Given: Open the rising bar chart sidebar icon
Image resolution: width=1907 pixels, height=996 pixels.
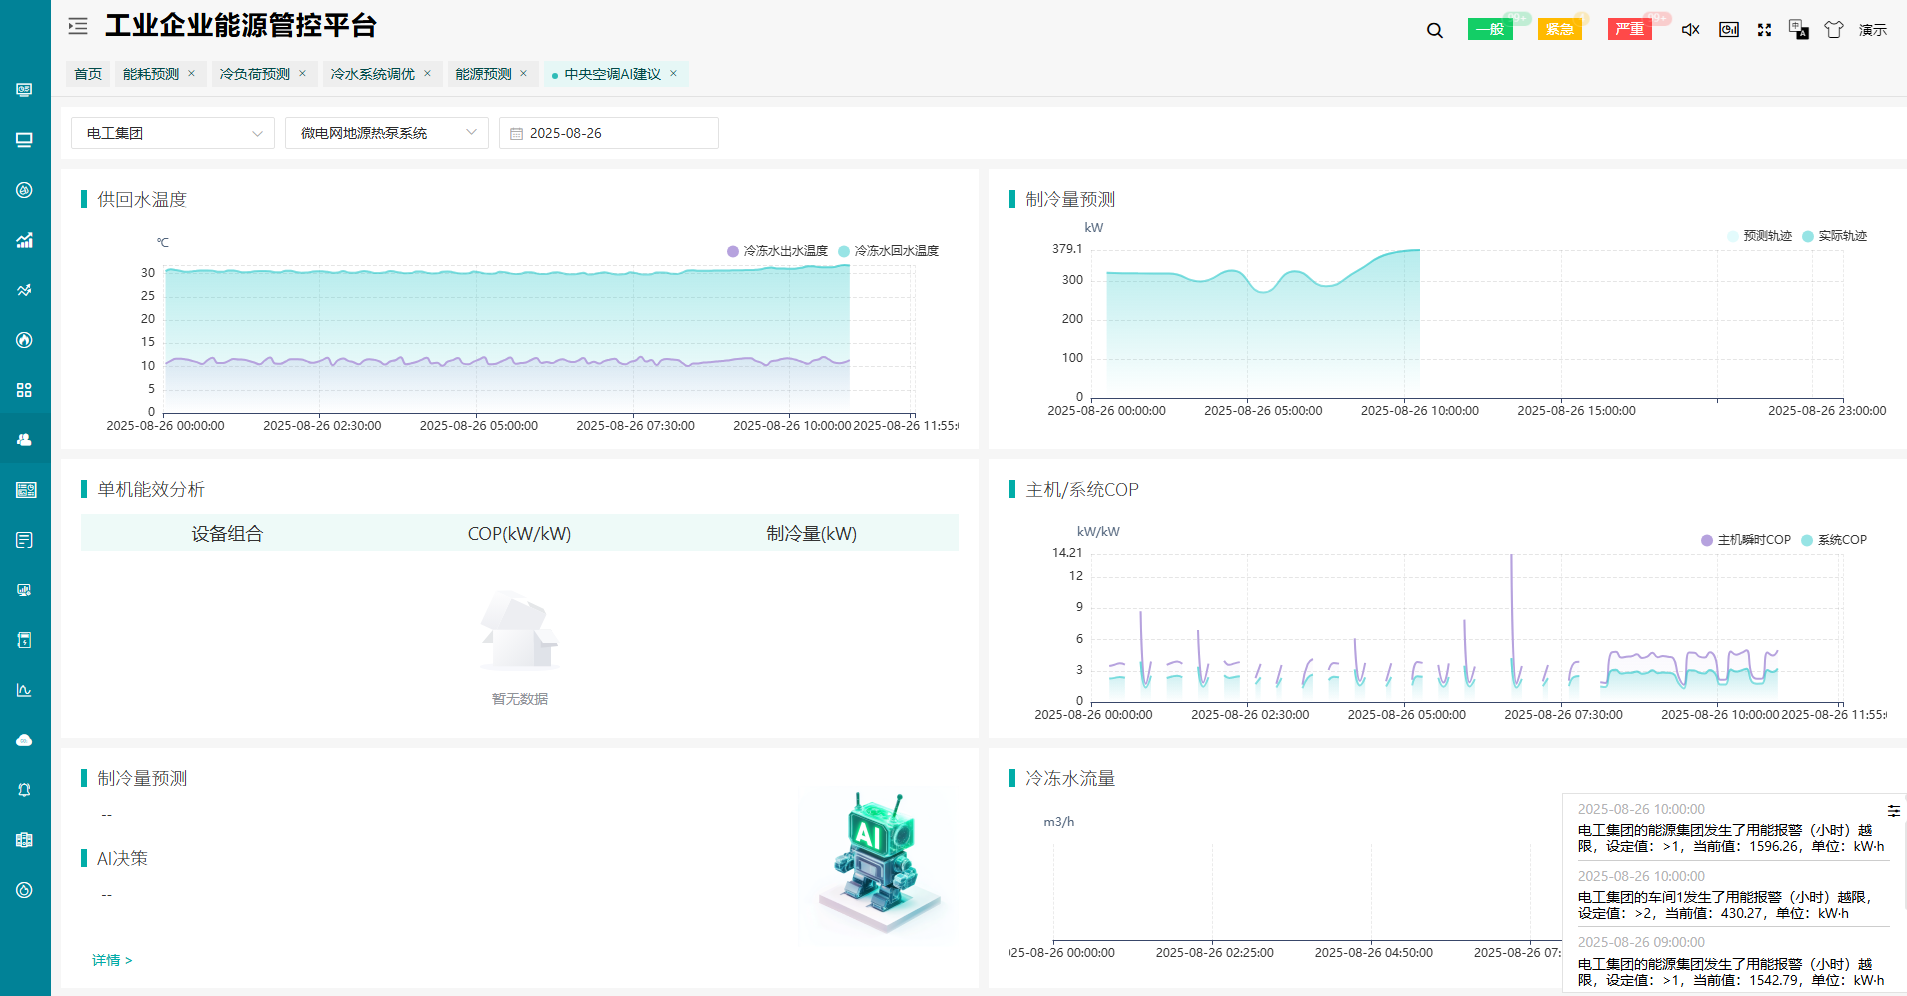Looking at the screenshot, I should (x=25, y=240).
